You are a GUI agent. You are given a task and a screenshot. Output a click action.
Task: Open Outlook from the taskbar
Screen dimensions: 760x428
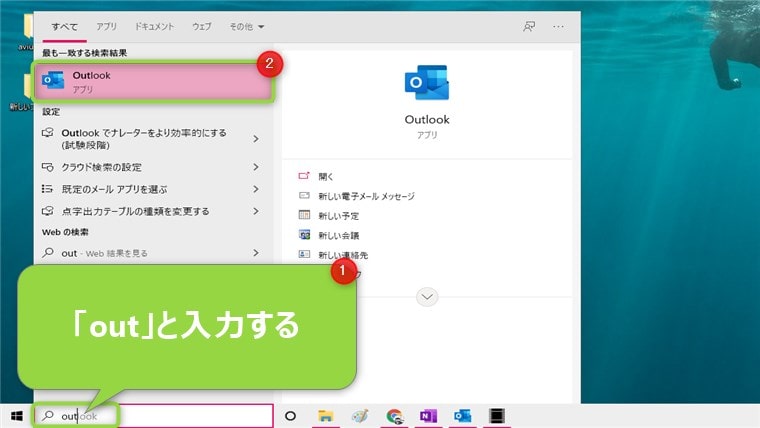click(x=463, y=416)
